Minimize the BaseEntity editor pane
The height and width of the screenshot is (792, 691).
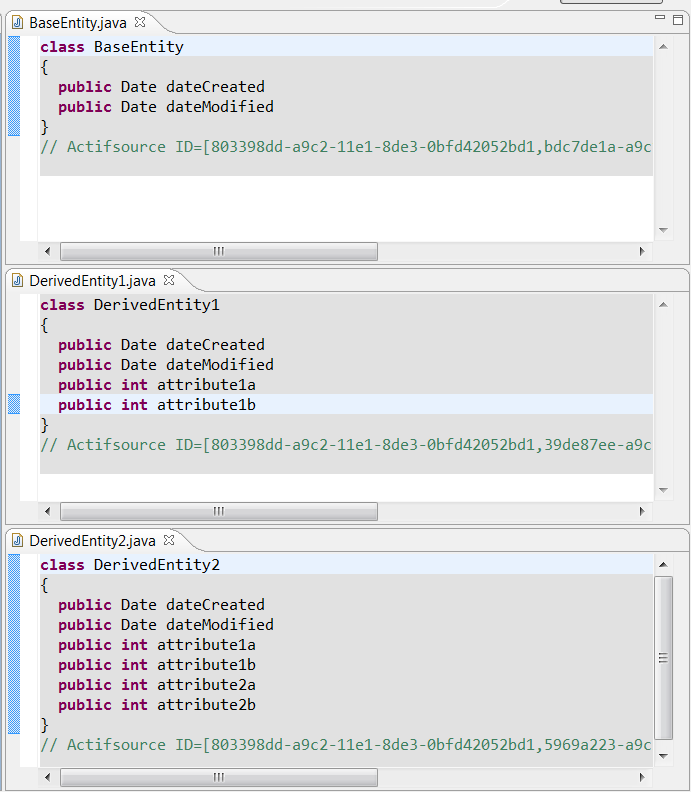[660, 18]
